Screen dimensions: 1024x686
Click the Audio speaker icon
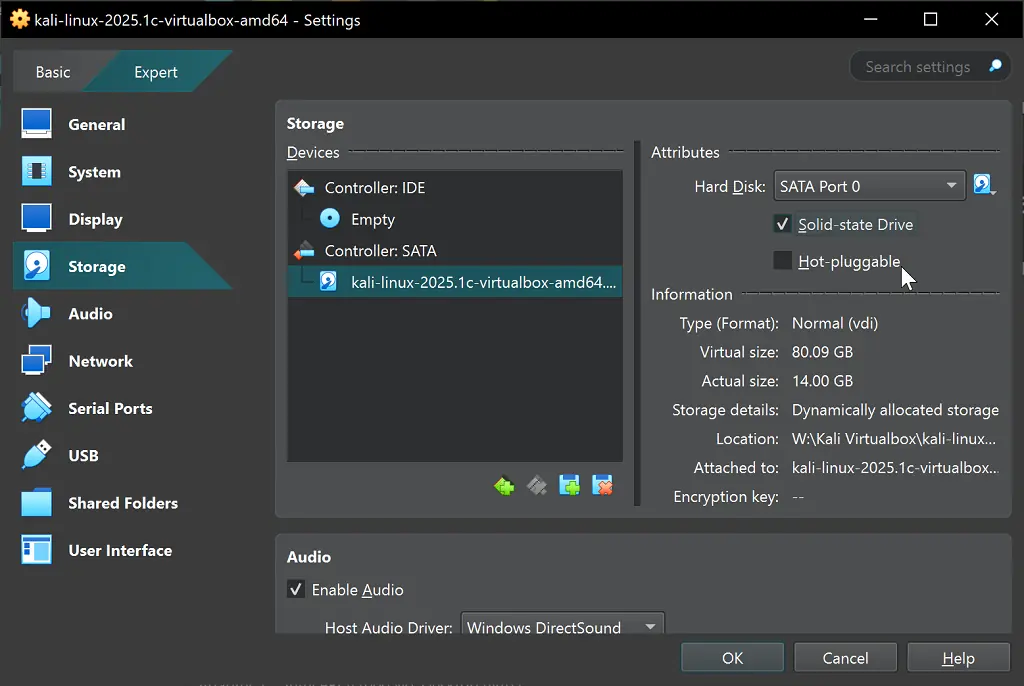[x=36, y=313]
